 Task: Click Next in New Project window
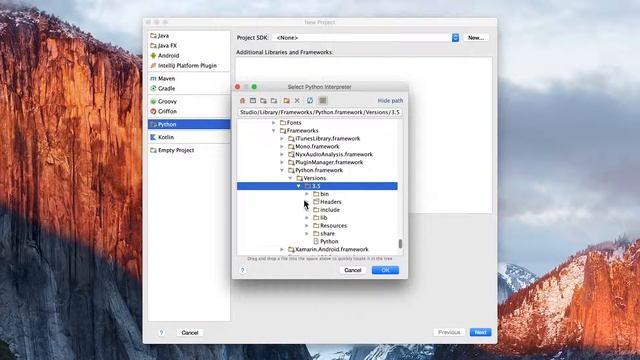480,332
